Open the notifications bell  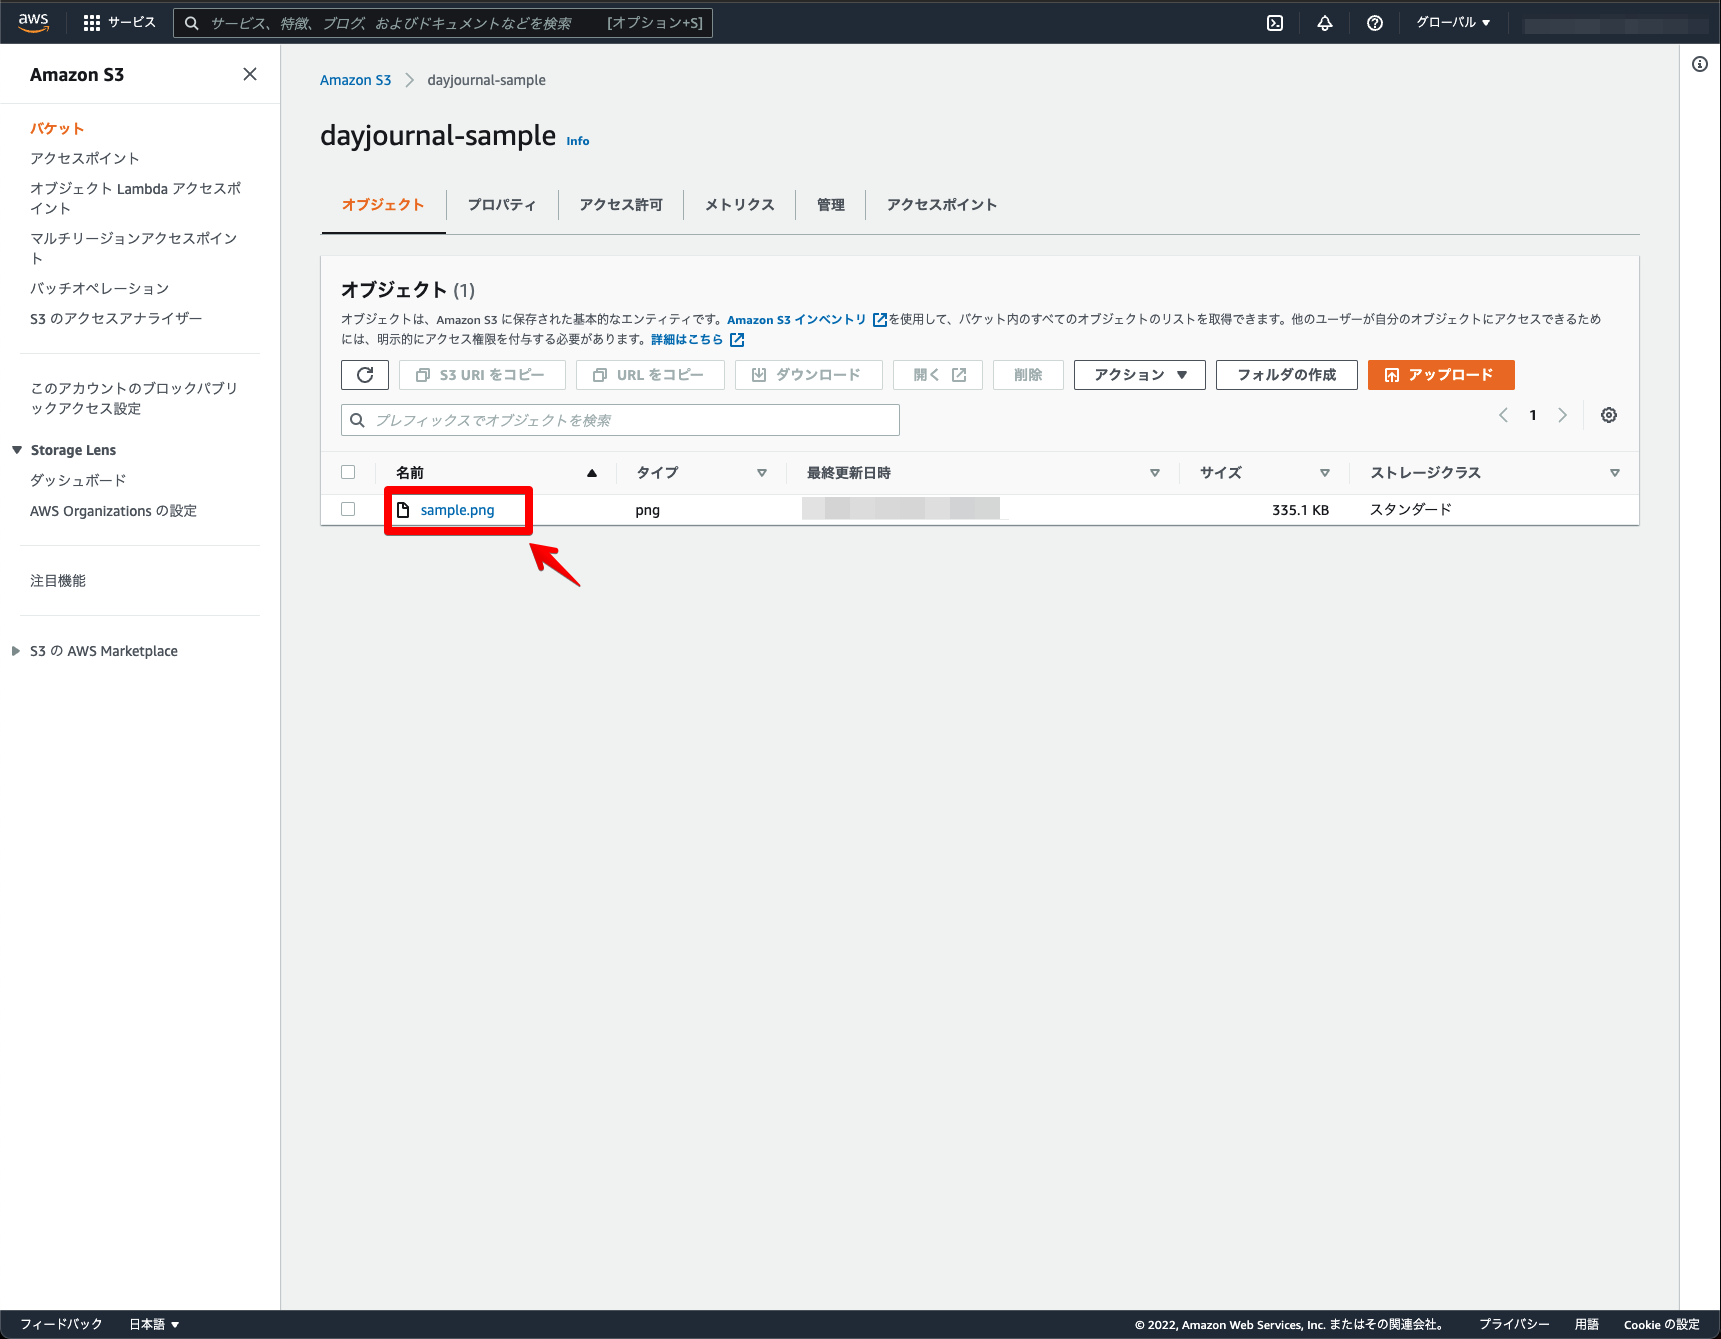pos(1325,23)
